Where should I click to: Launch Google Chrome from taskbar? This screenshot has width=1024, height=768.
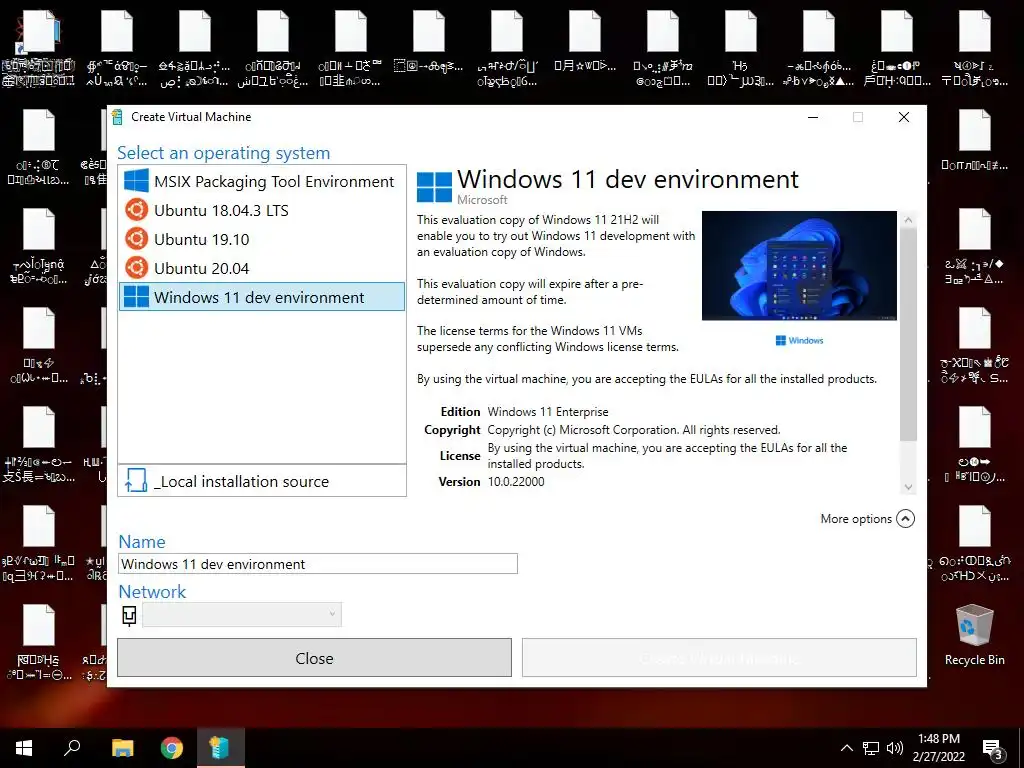[x=172, y=748]
